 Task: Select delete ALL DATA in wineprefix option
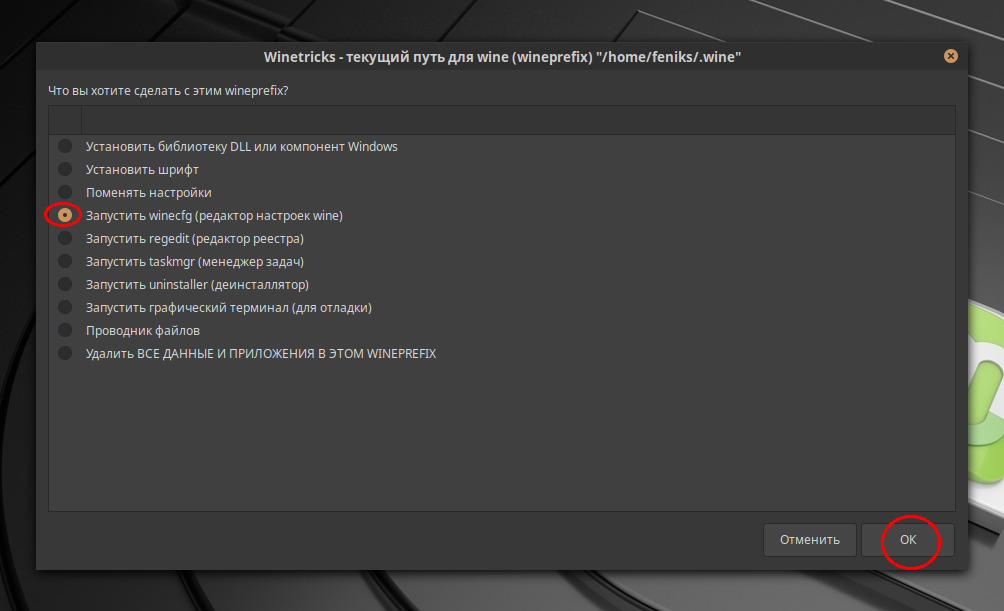point(65,354)
